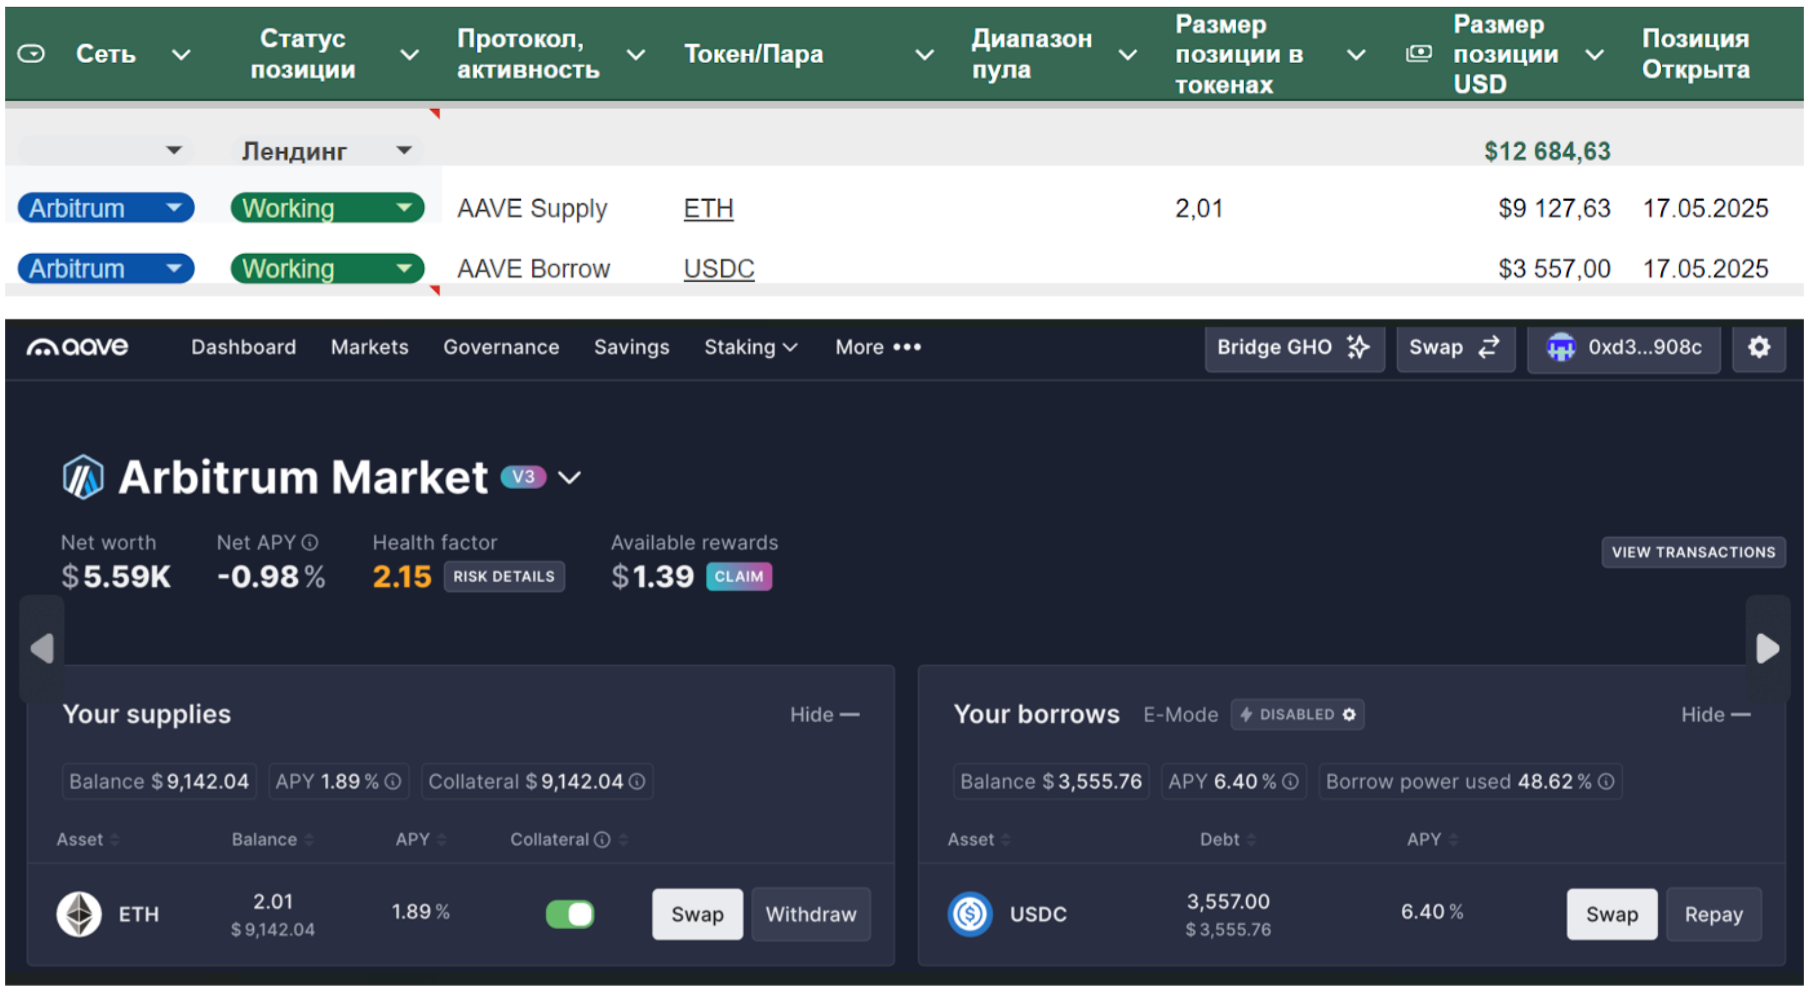
Task: Go to Governance page
Action: [x=501, y=347]
